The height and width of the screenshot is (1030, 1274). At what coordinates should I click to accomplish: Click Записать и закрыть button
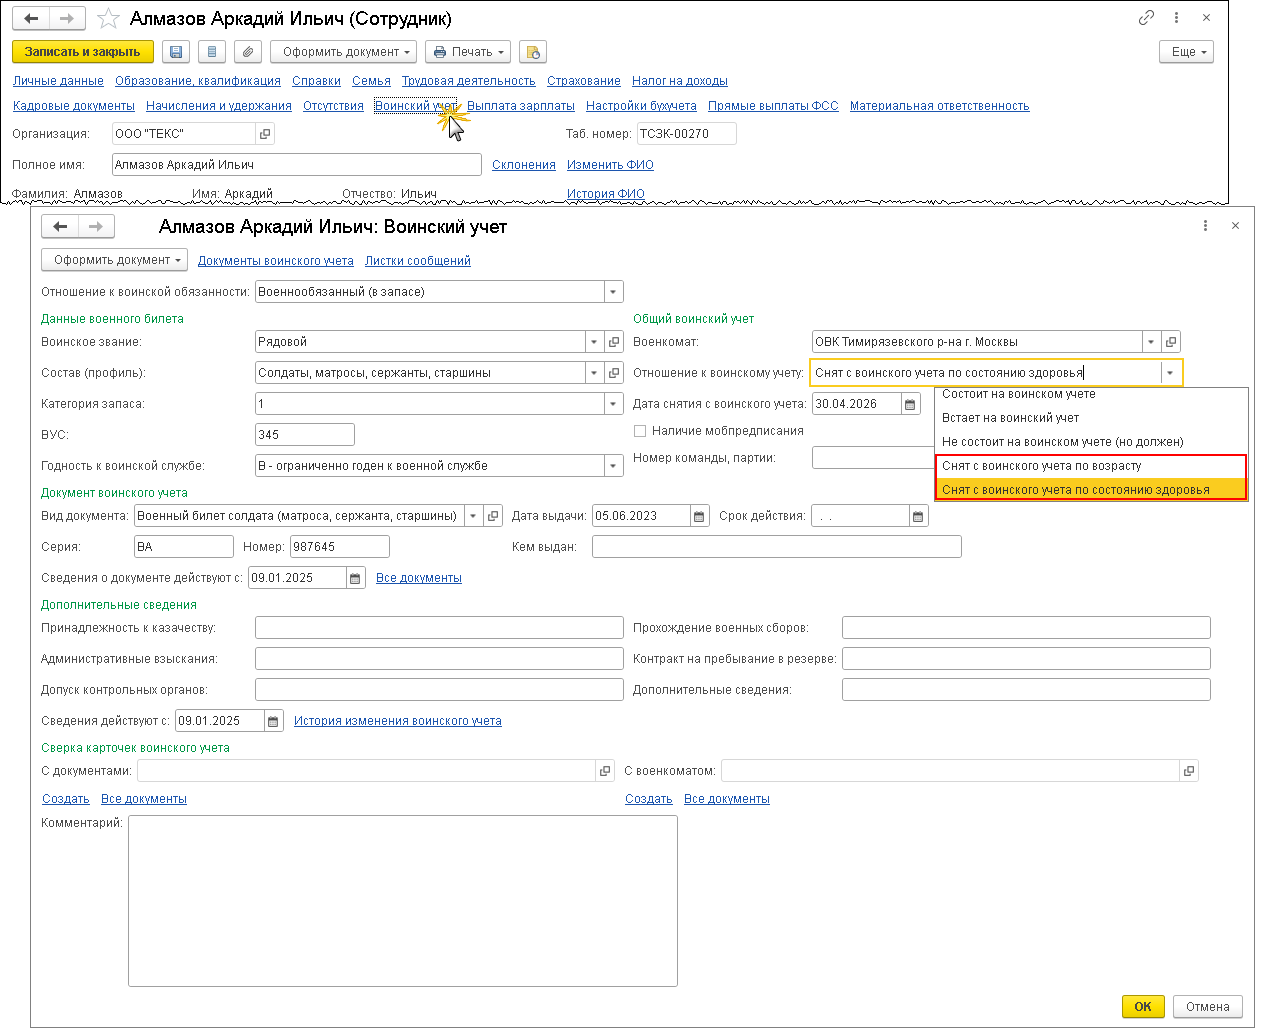click(83, 52)
